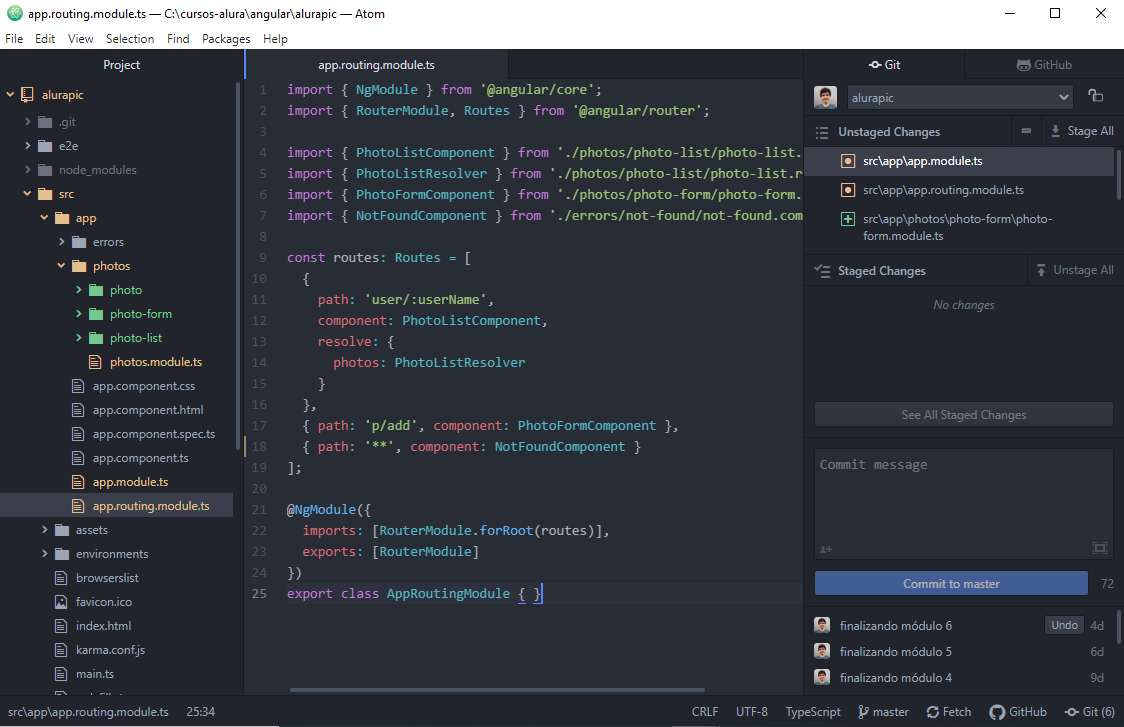1124x727 pixels.
Task: Click the discard-all dash icon next to Stage All
Action: click(x=1027, y=130)
